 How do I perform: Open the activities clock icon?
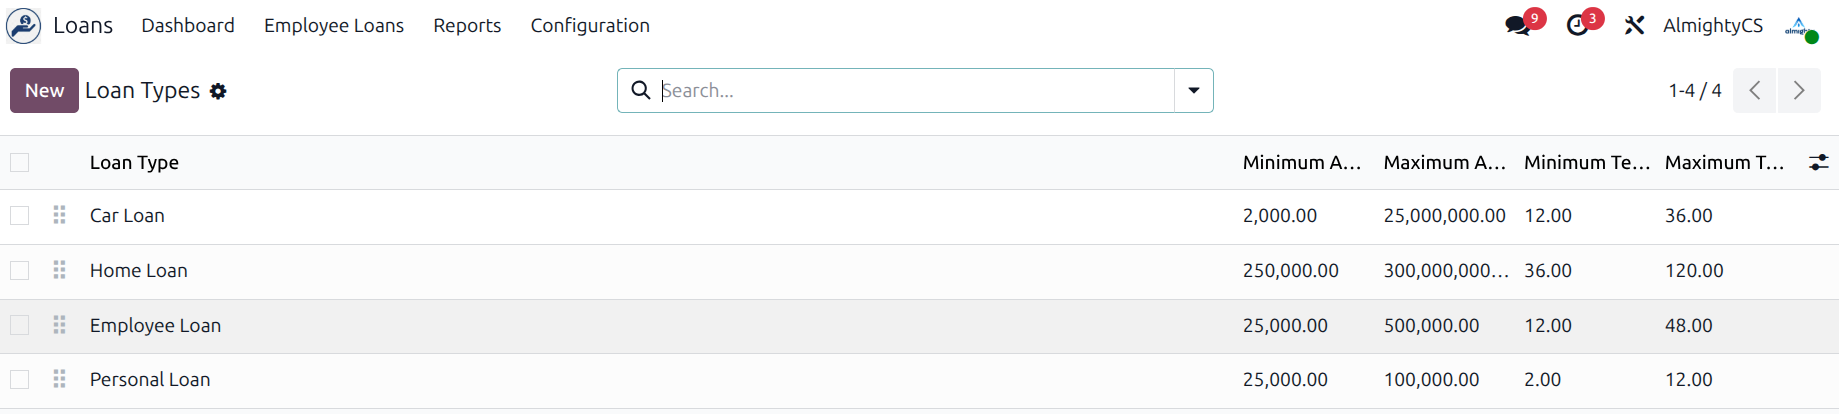pos(1577,26)
